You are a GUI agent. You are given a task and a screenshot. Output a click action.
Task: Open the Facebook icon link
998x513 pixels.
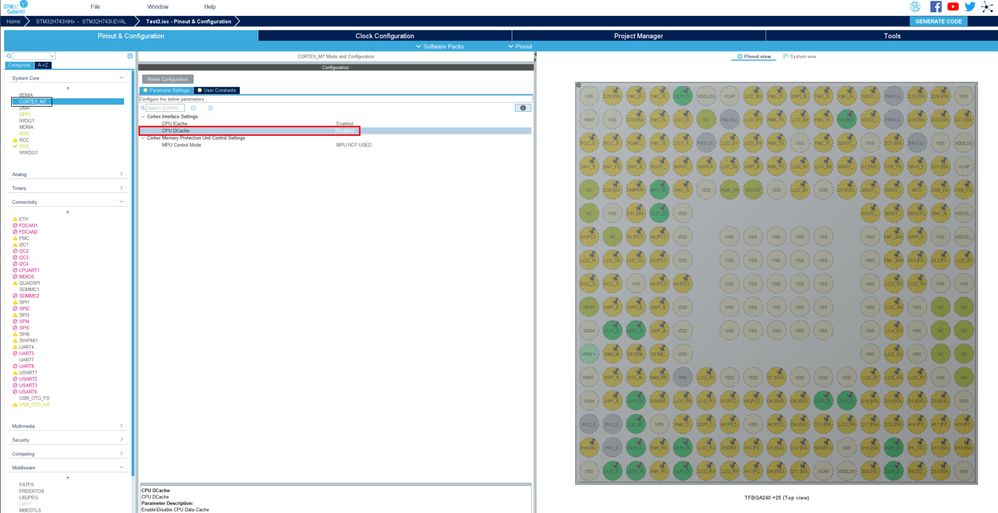point(935,7)
